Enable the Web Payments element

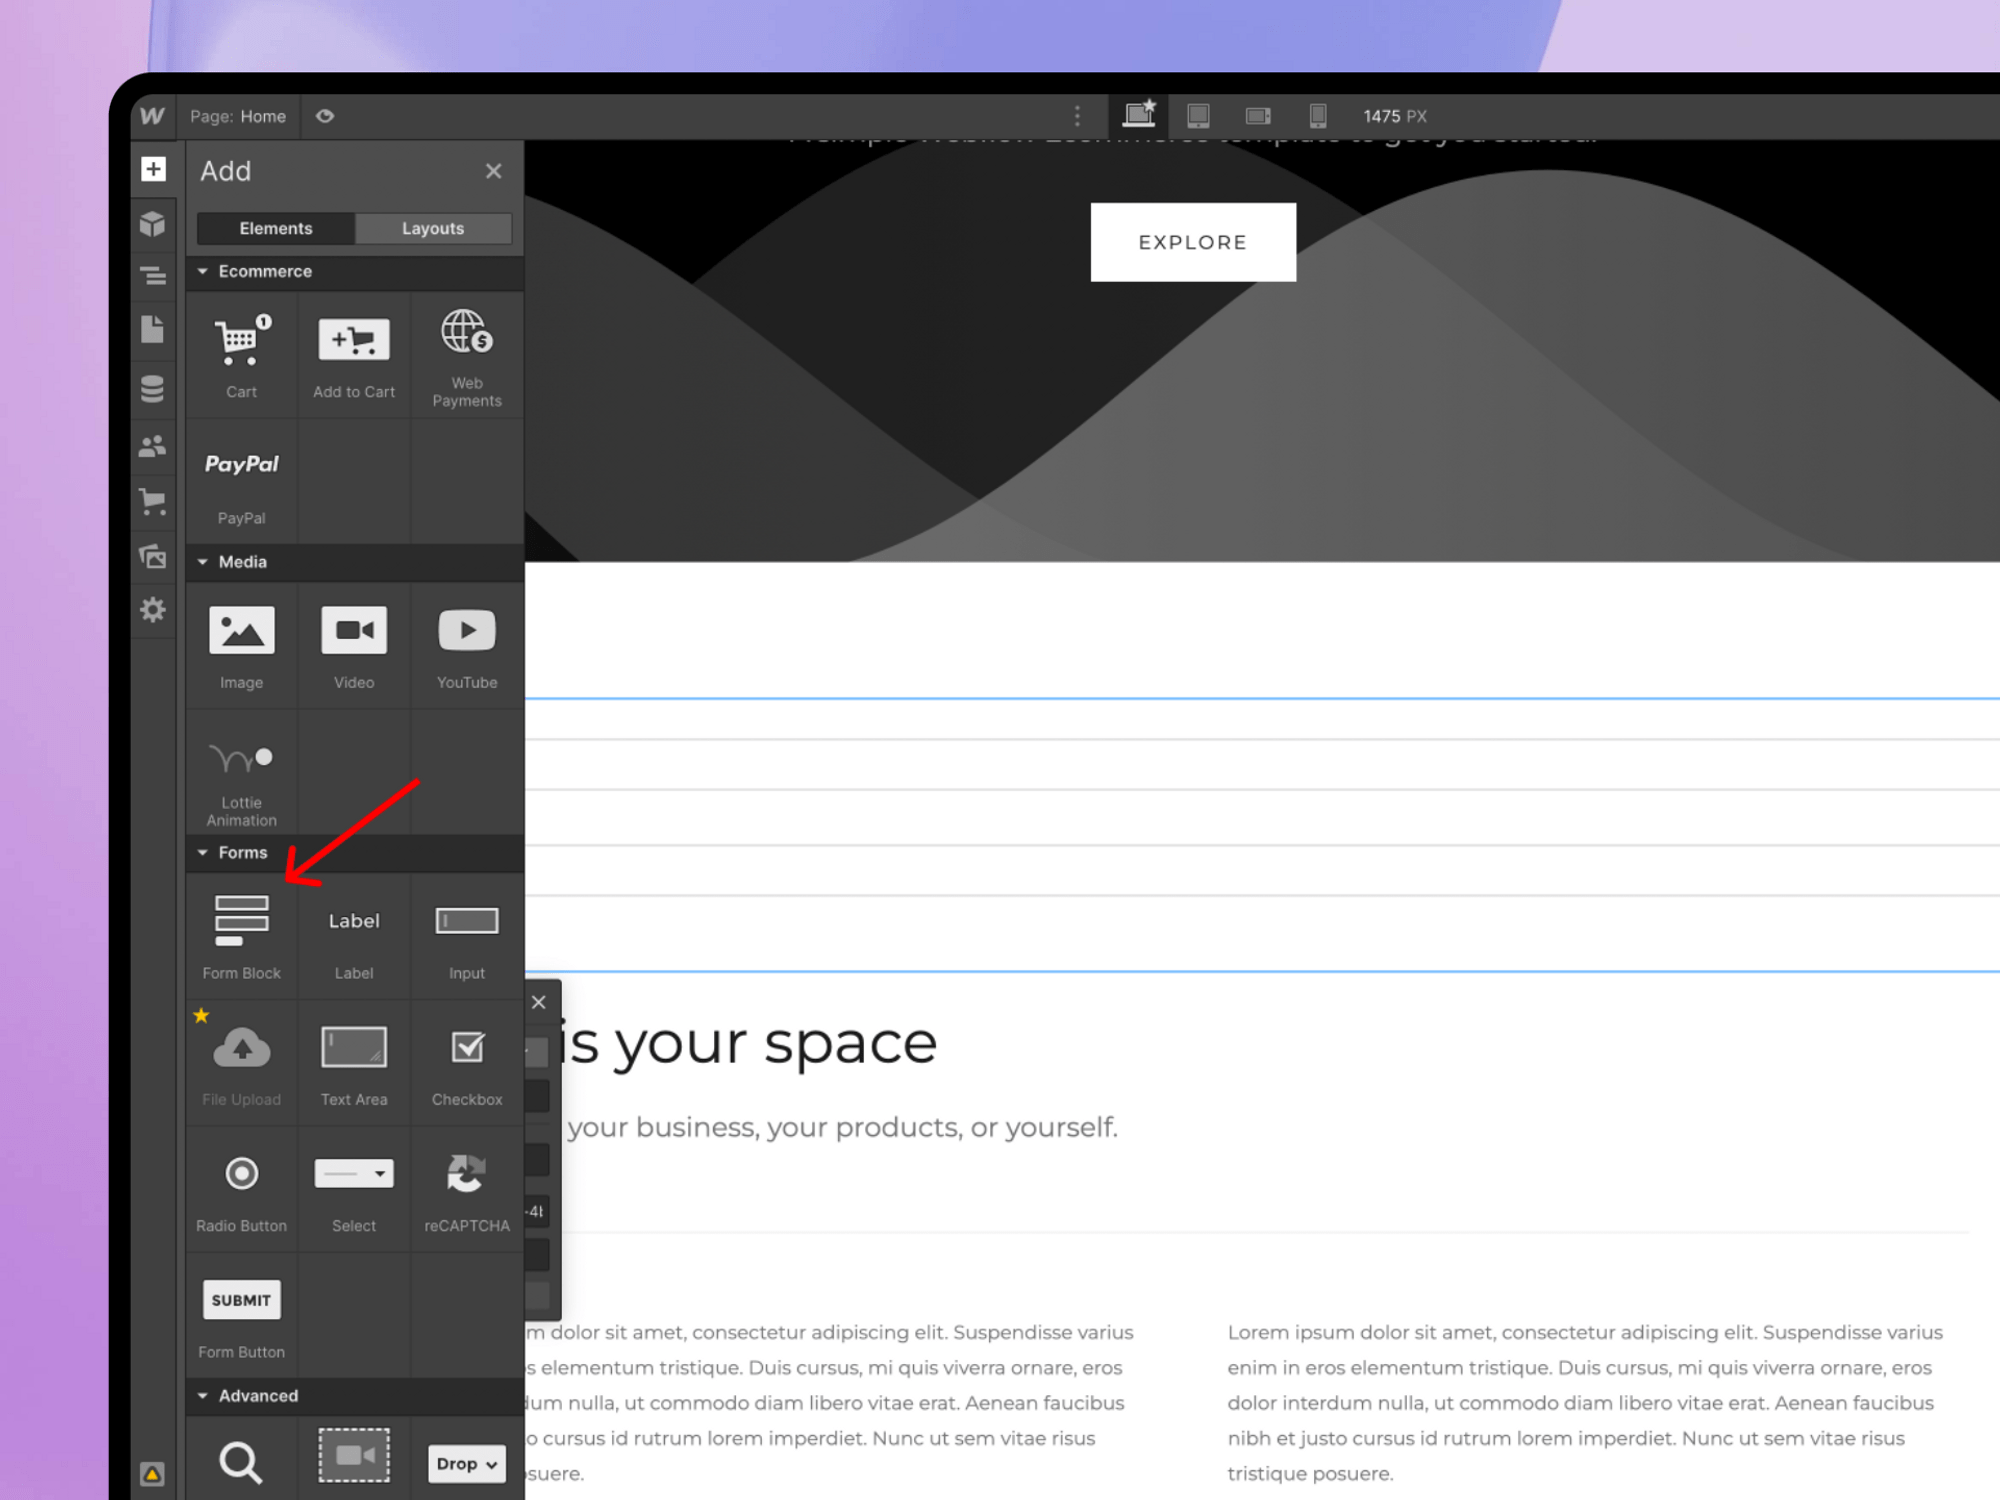[468, 355]
